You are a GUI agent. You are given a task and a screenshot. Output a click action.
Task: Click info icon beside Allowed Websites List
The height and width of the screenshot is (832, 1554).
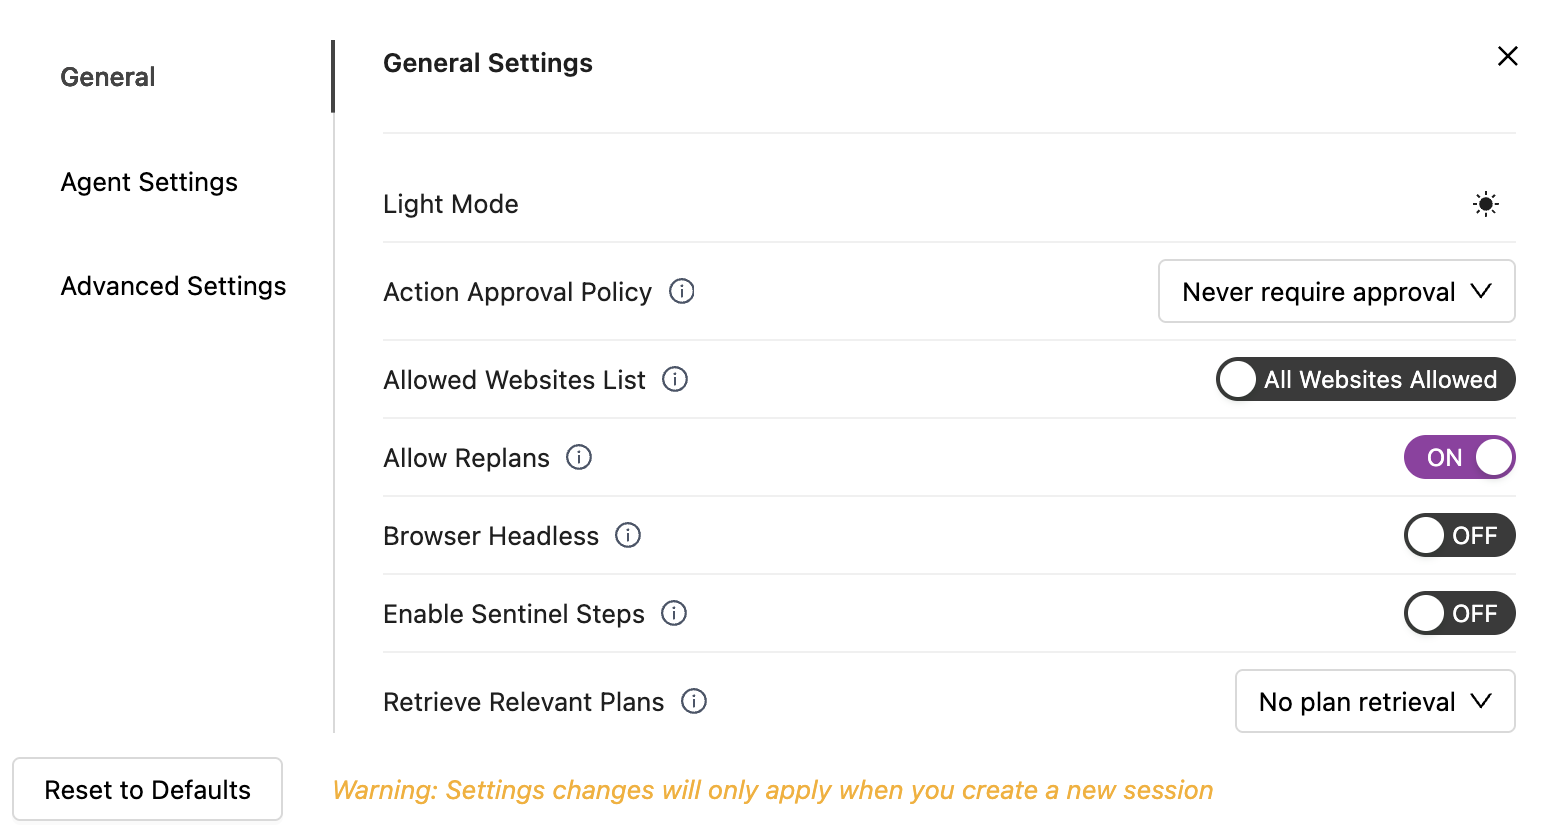(x=675, y=379)
